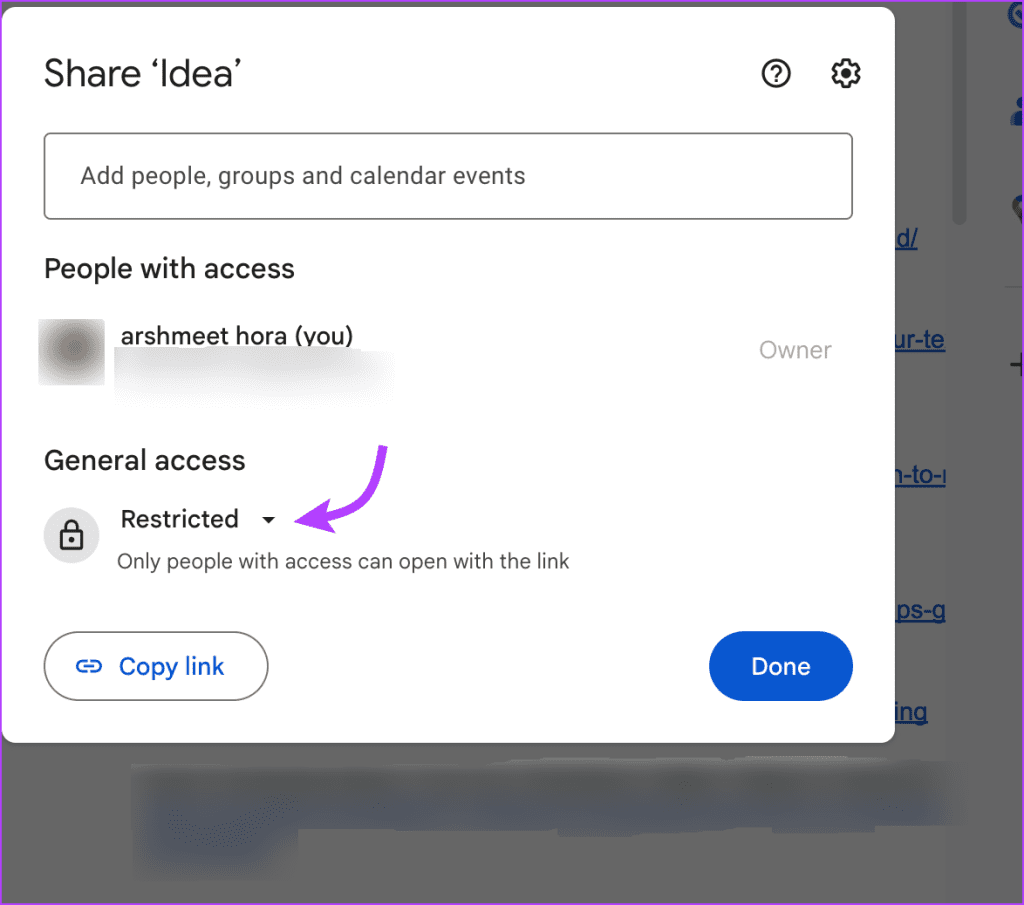Click the chain-link icon inside Copy link
Image resolution: width=1024 pixels, height=905 pixels.
tap(90, 666)
